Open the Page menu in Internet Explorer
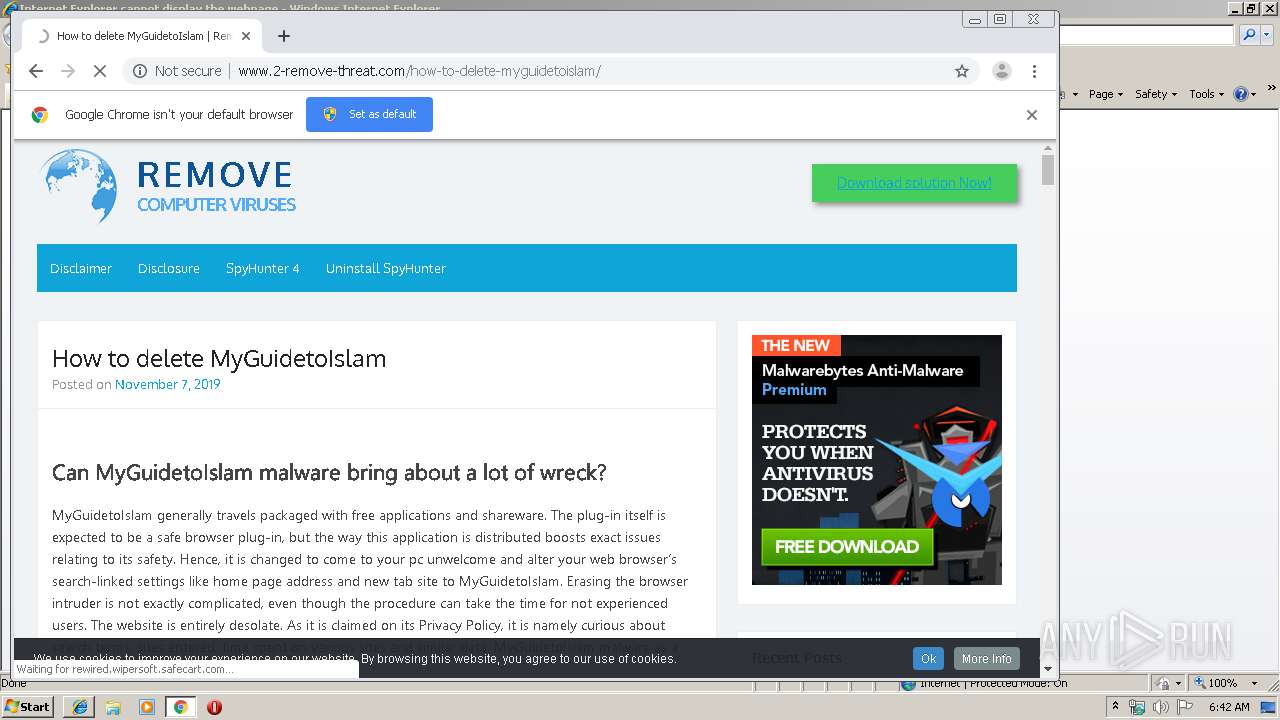The image size is (1280, 720). click(x=1105, y=94)
